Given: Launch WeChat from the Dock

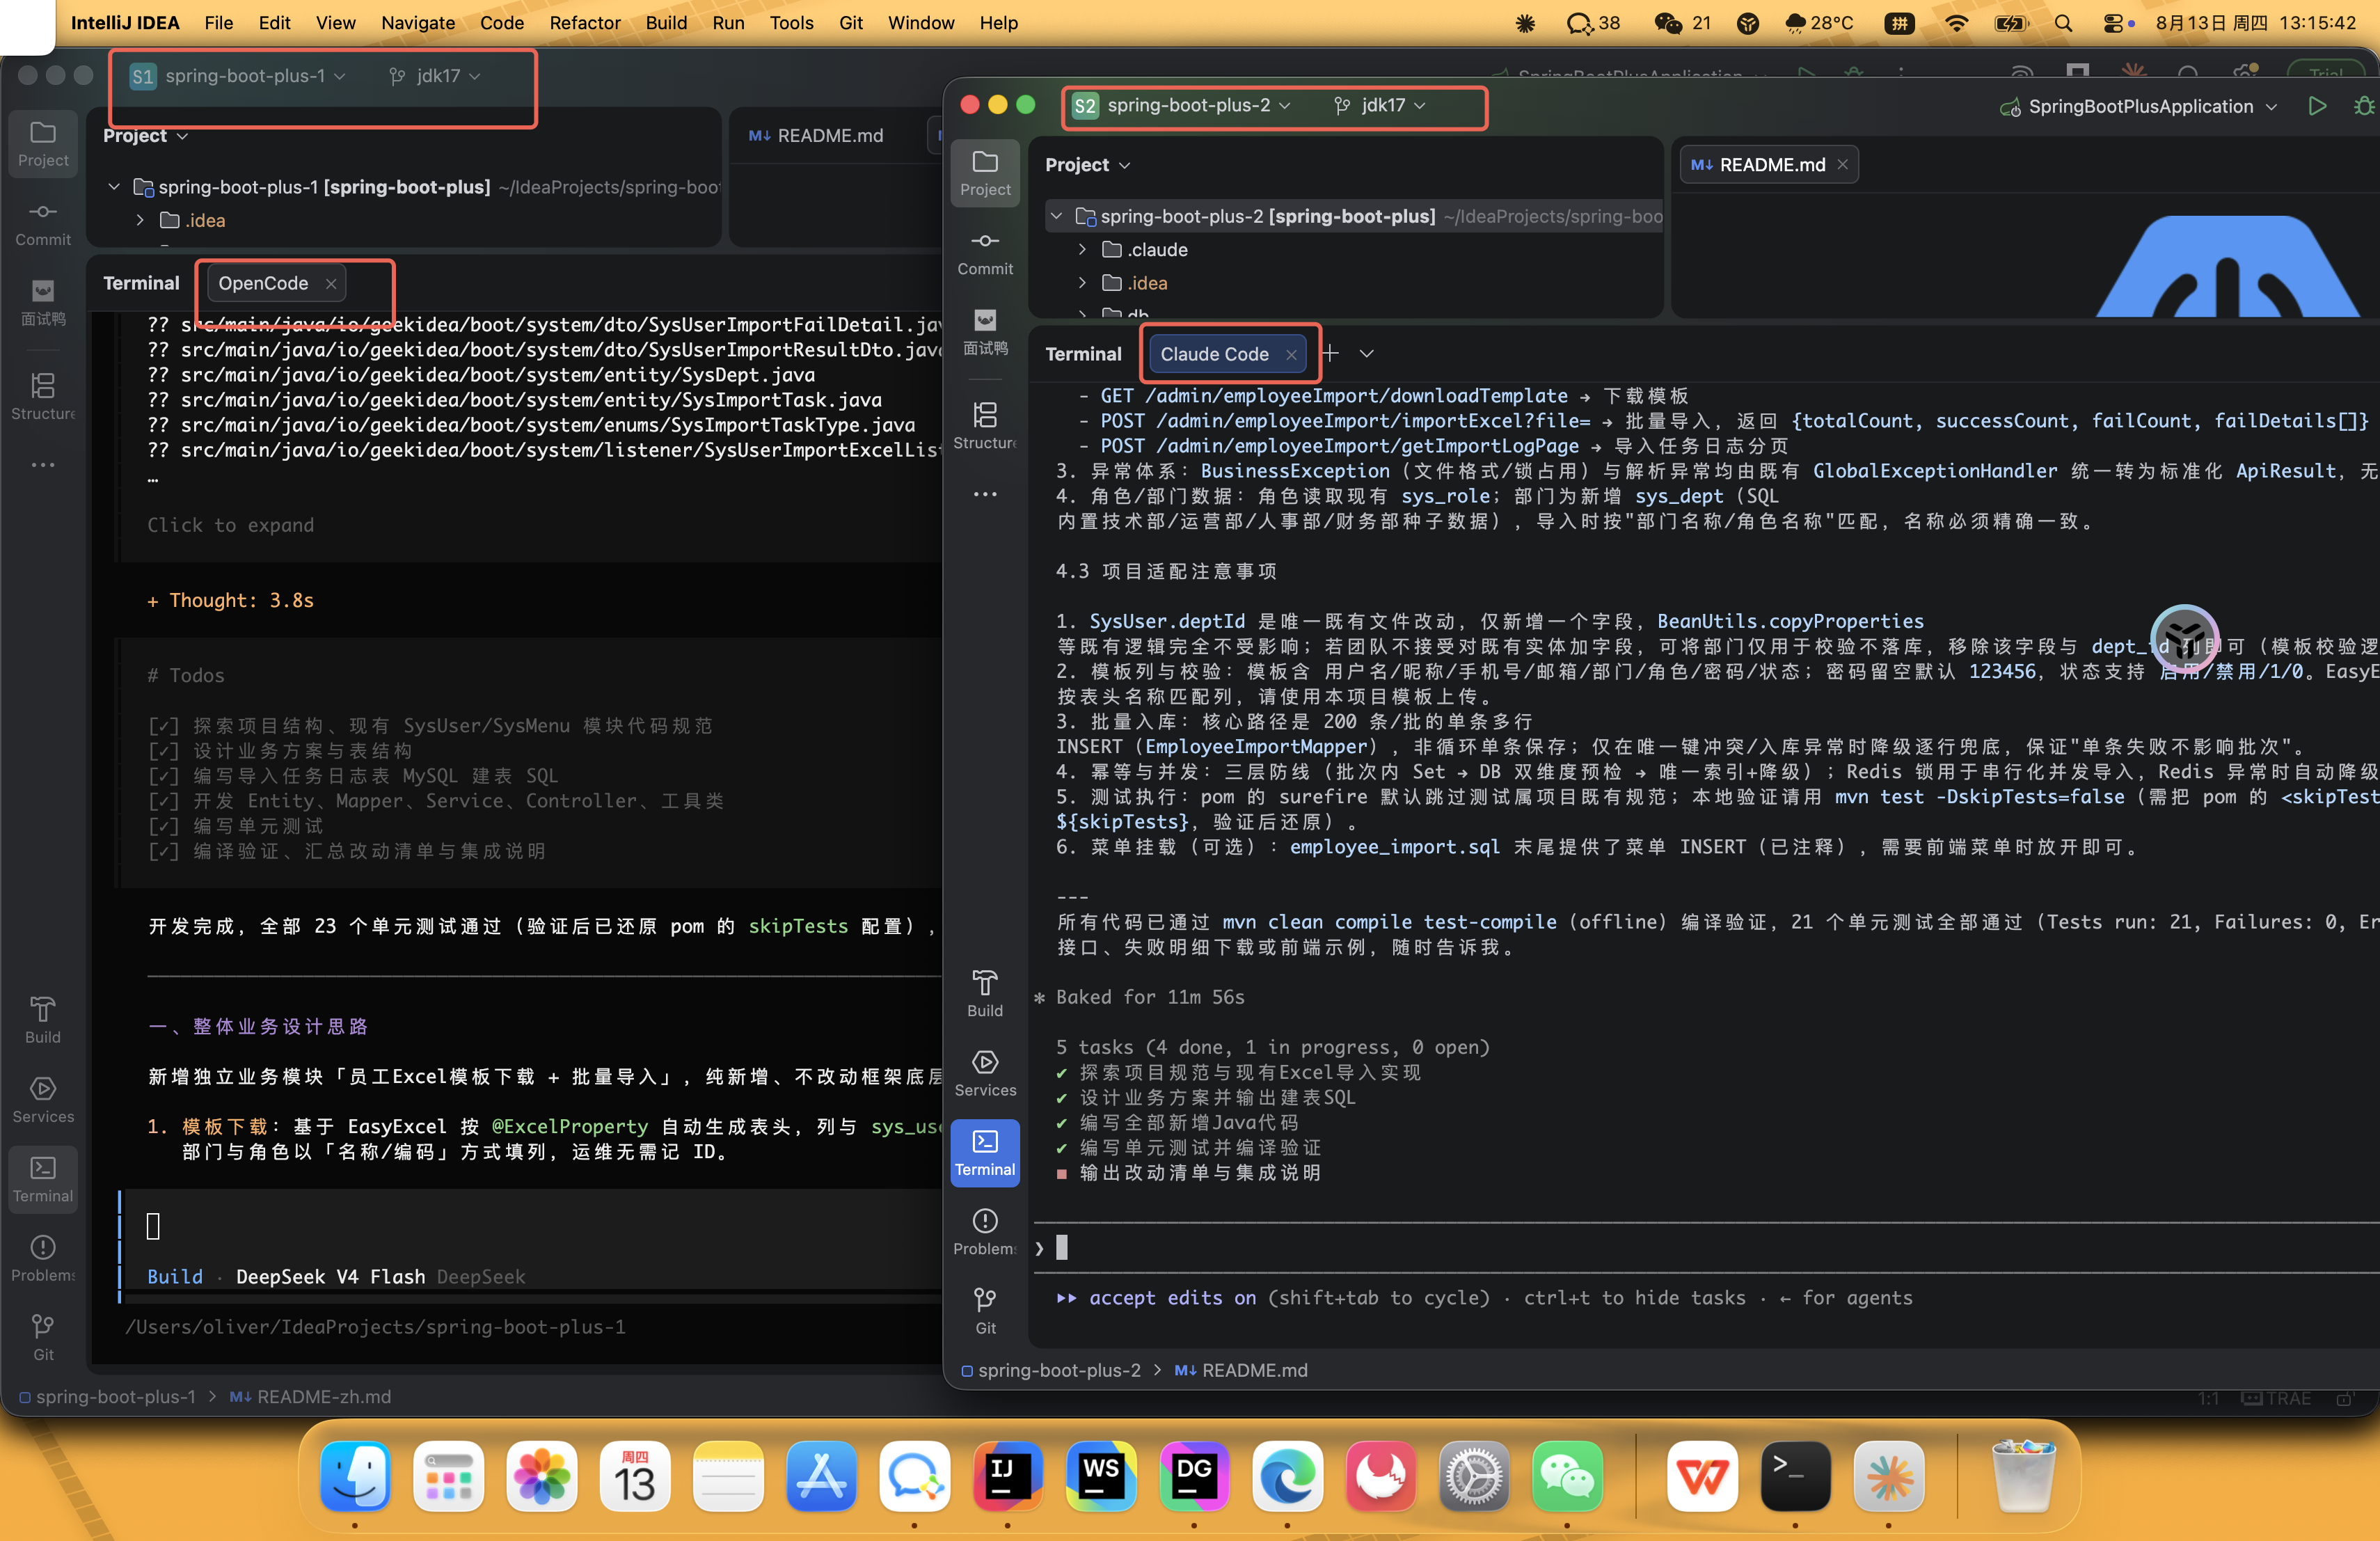Looking at the screenshot, I should click(x=1567, y=1476).
